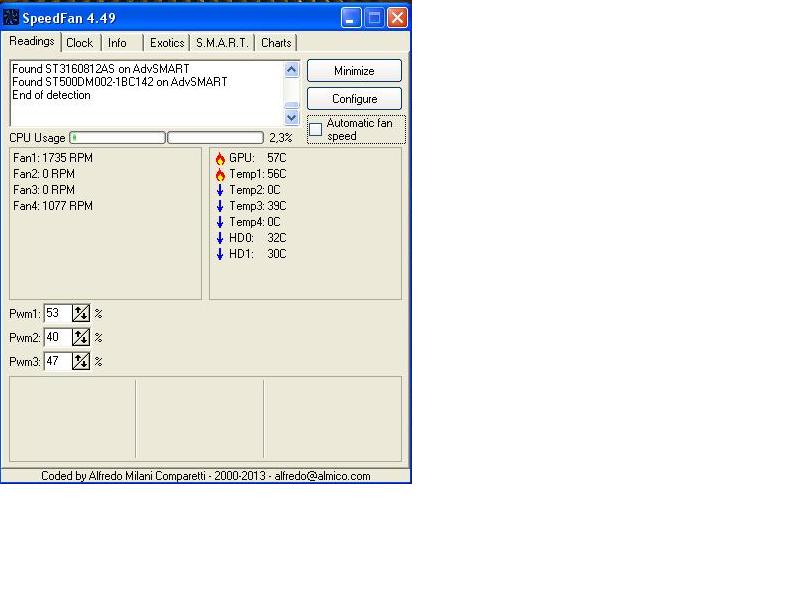Click the HD0 temperature value 32C
The width and height of the screenshot is (800, 600).
(x=277, y=238)
